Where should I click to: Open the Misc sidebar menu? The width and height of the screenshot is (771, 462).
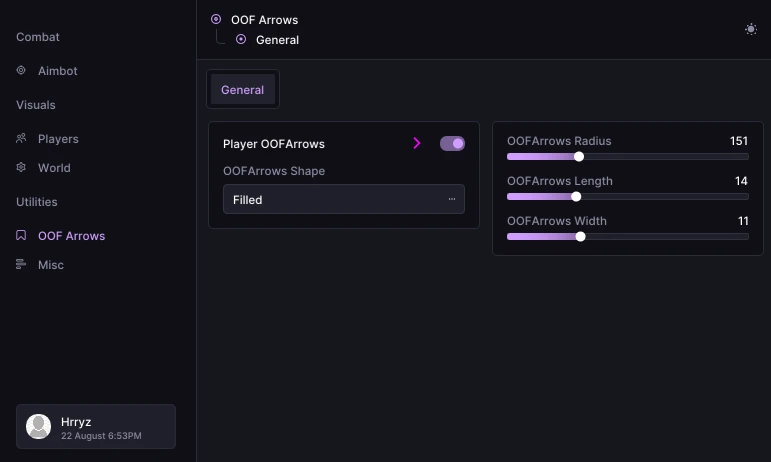click(51, 265)
